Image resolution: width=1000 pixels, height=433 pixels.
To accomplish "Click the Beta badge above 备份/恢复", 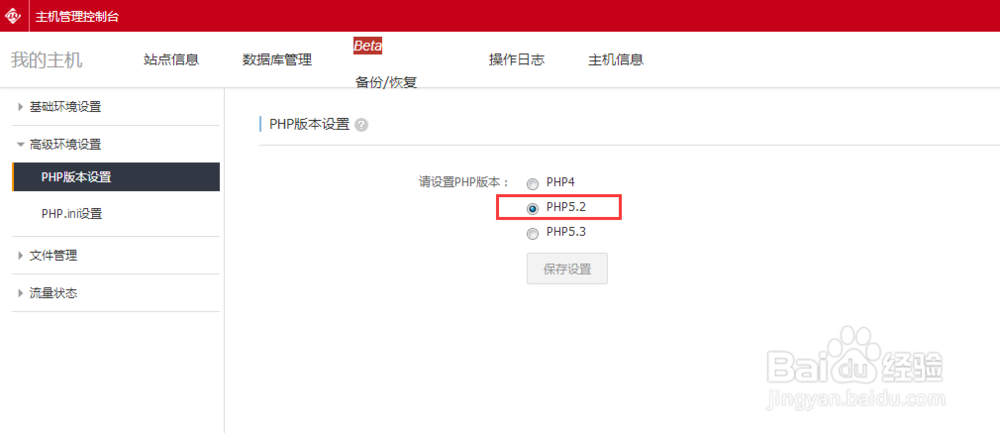I will click(367, 46).
